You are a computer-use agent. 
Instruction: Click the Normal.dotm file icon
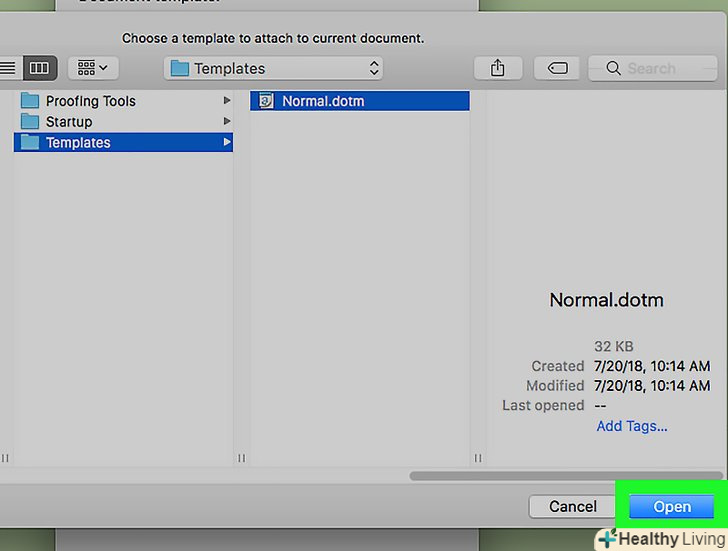coord(266,101)
